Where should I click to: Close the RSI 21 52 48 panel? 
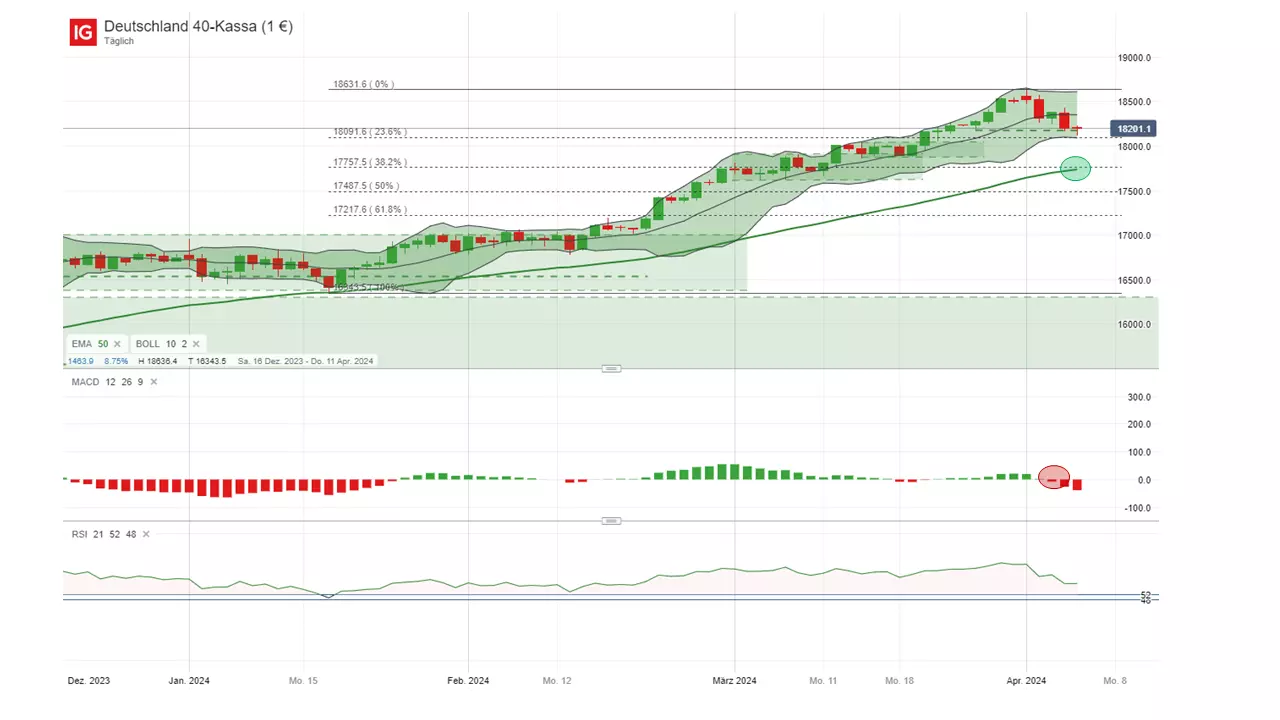[146, 534]
